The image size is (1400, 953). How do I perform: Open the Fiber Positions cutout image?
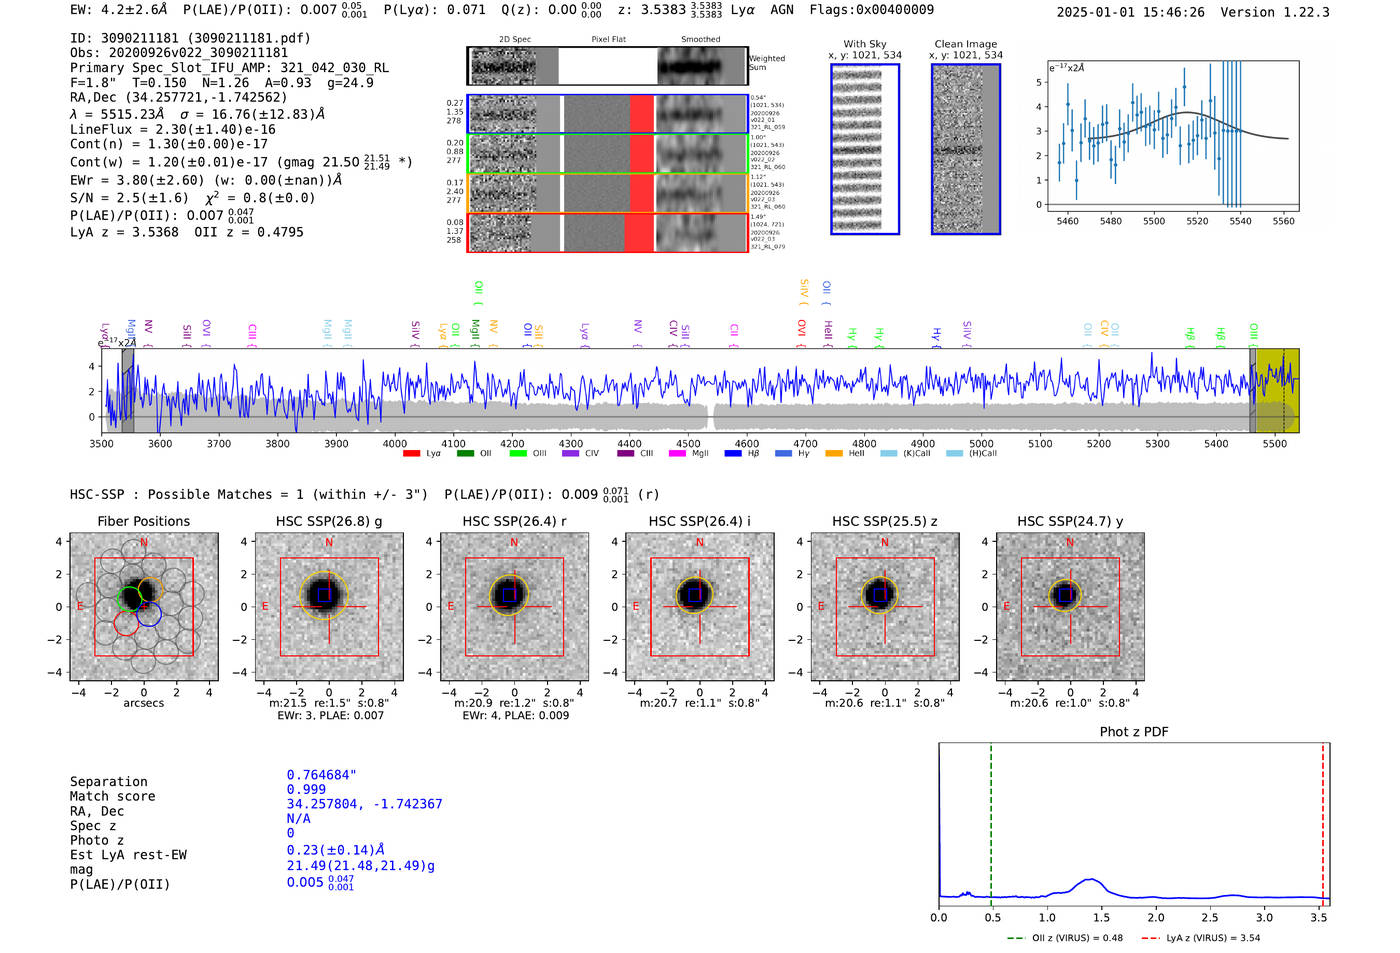pyautogui.click(x=143, y=607)
